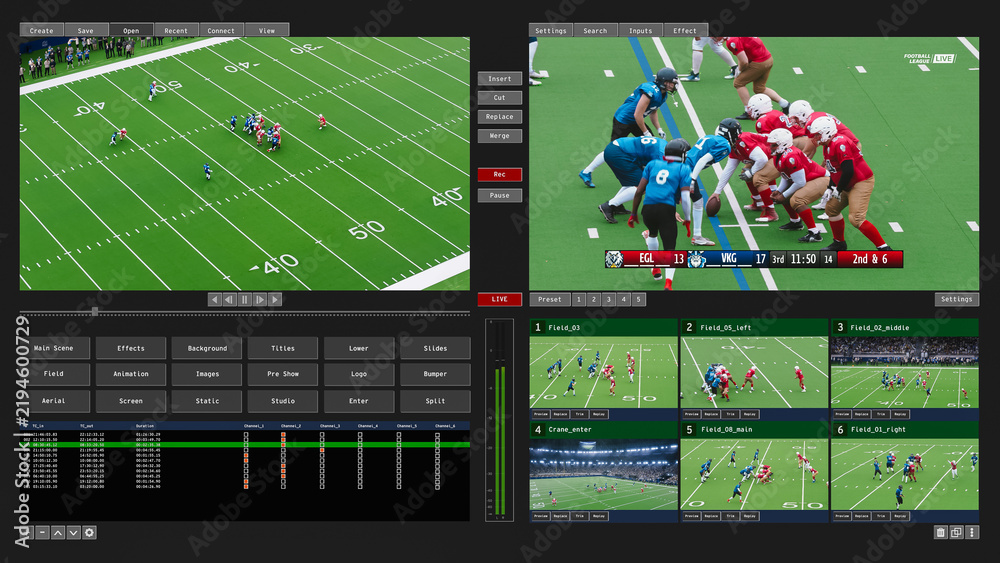
Task: Click Replay under Field_02_middle
Action: pos(901,414)
